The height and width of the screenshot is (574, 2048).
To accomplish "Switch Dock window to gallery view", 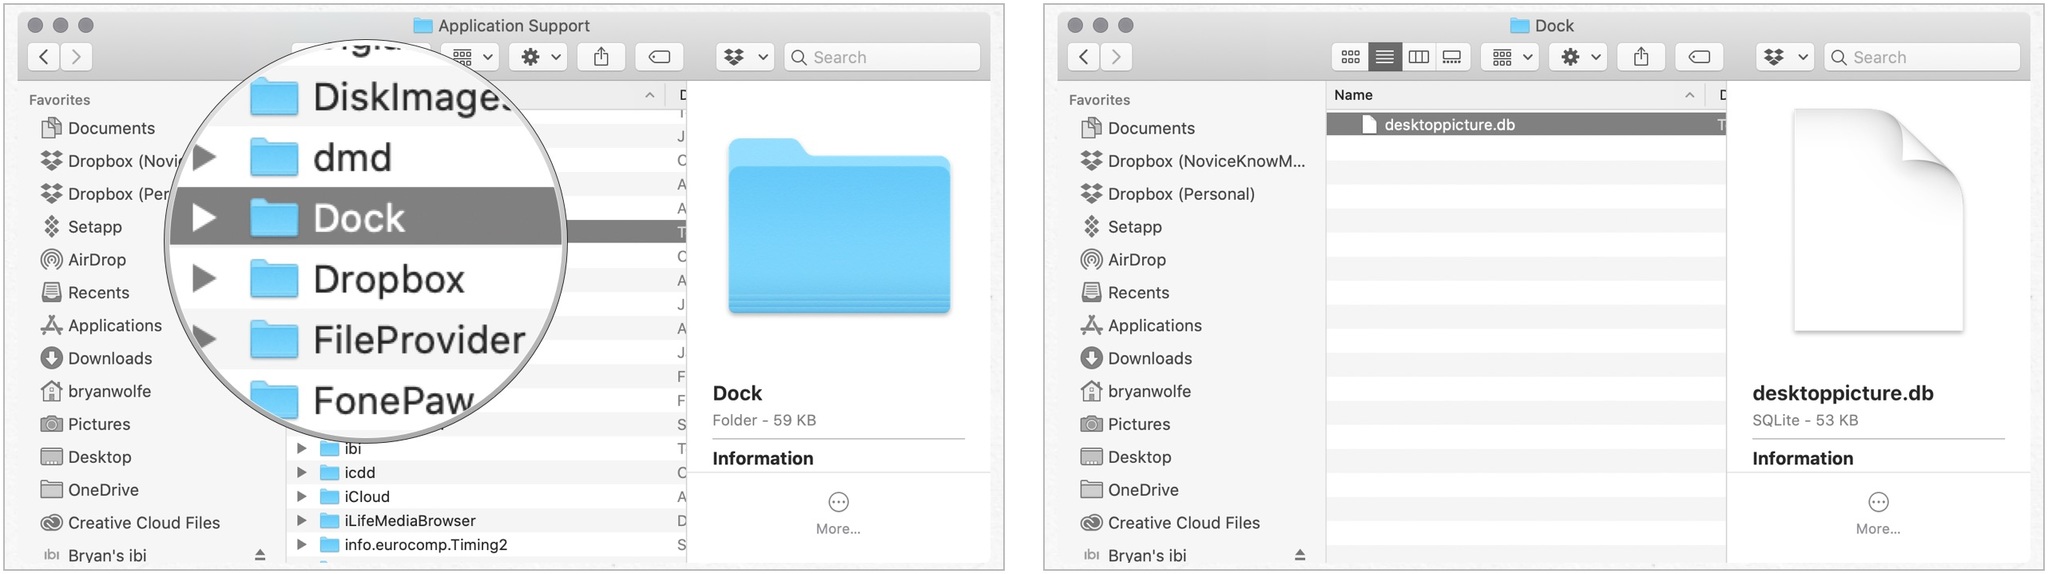I will click(x=1452, y=57).
